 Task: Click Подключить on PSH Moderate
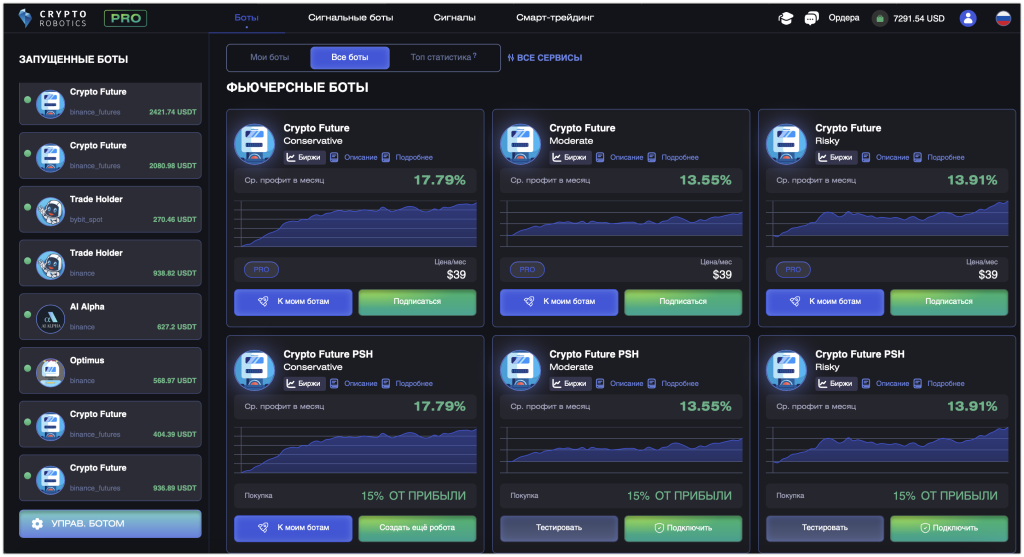(x=682, y=528)
